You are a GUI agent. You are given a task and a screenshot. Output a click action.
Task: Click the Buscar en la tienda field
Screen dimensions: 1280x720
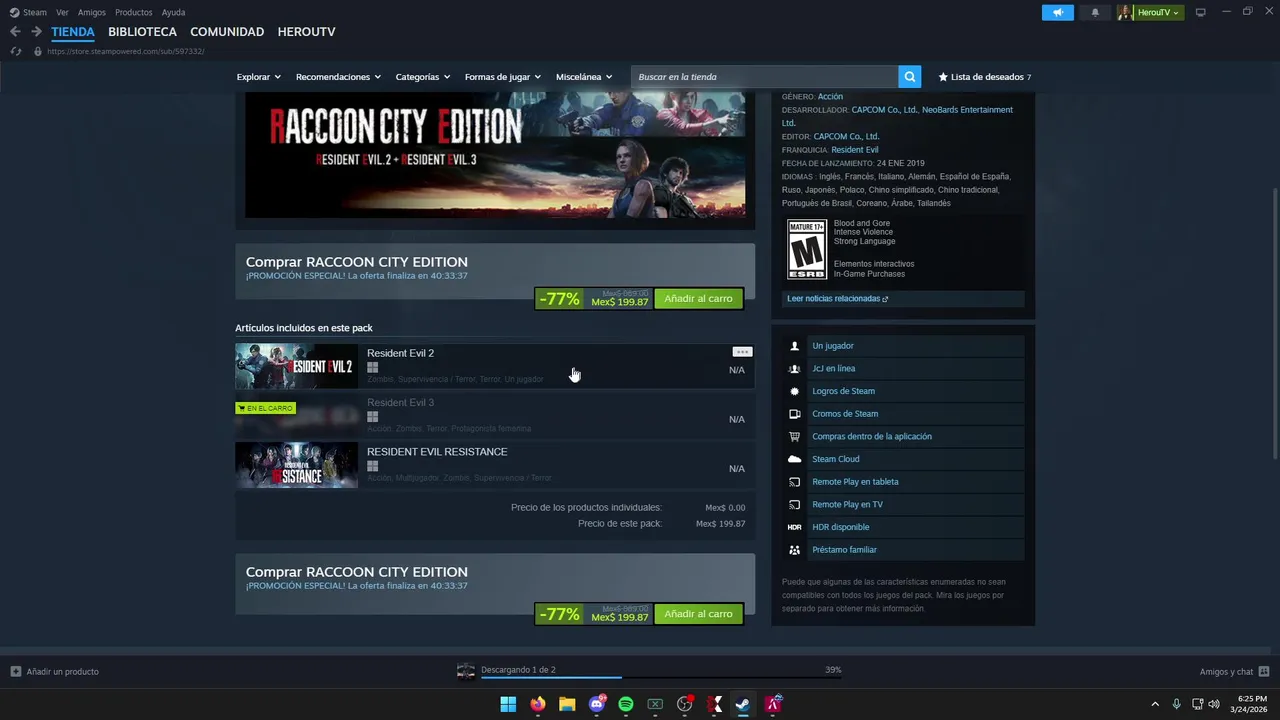click(x=765, y=77)
